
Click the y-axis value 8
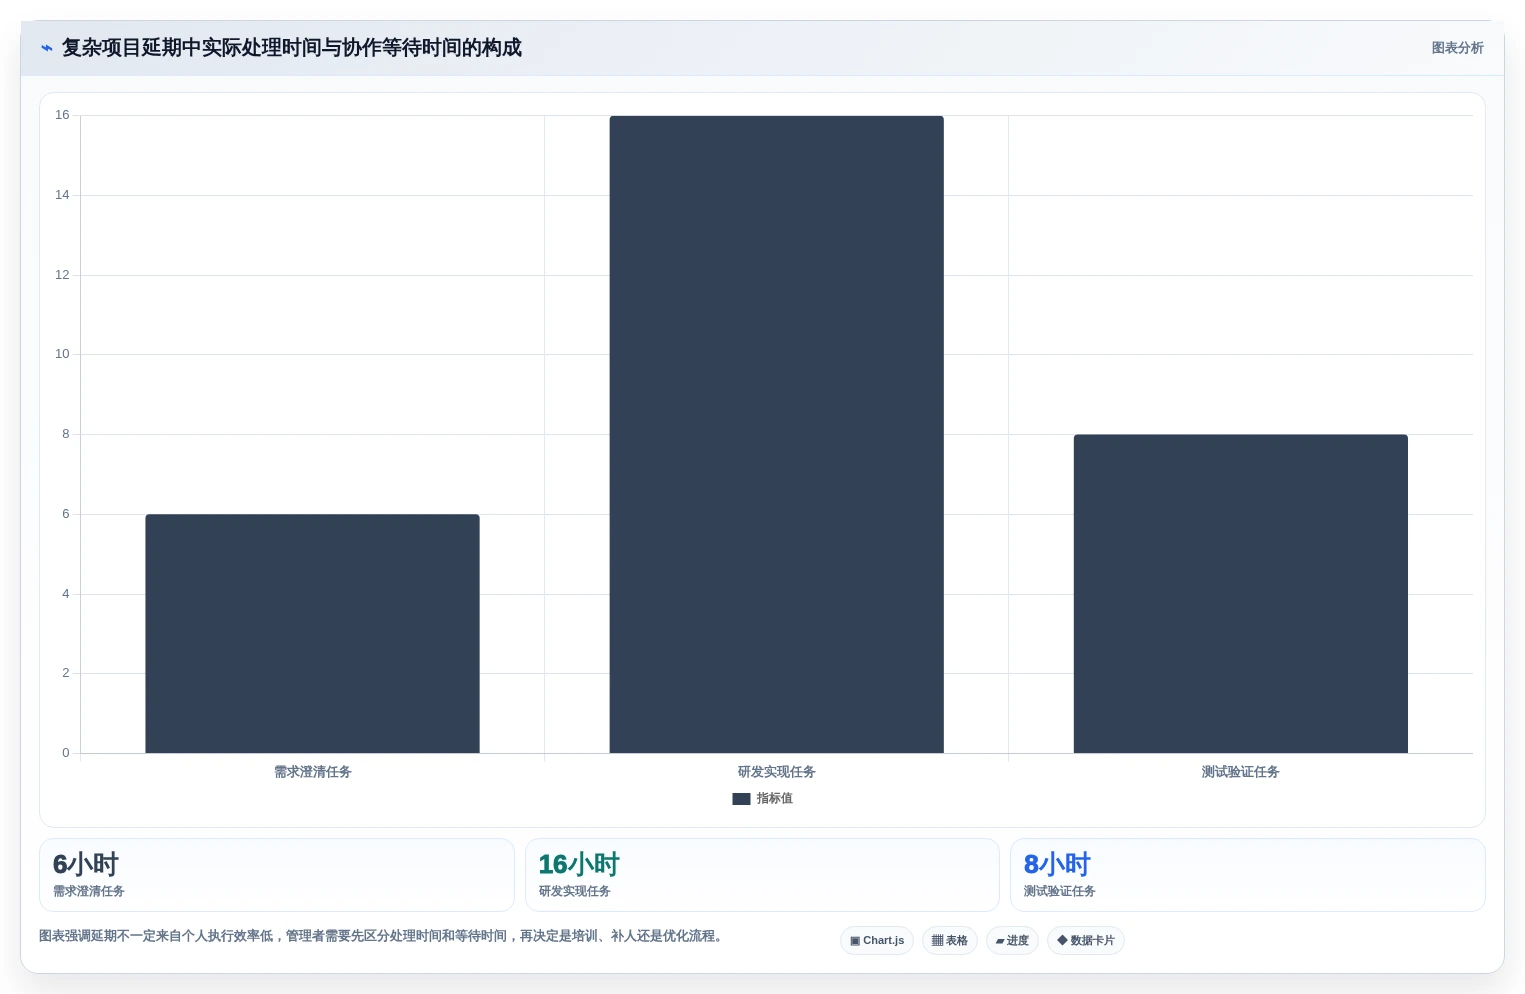66,434
